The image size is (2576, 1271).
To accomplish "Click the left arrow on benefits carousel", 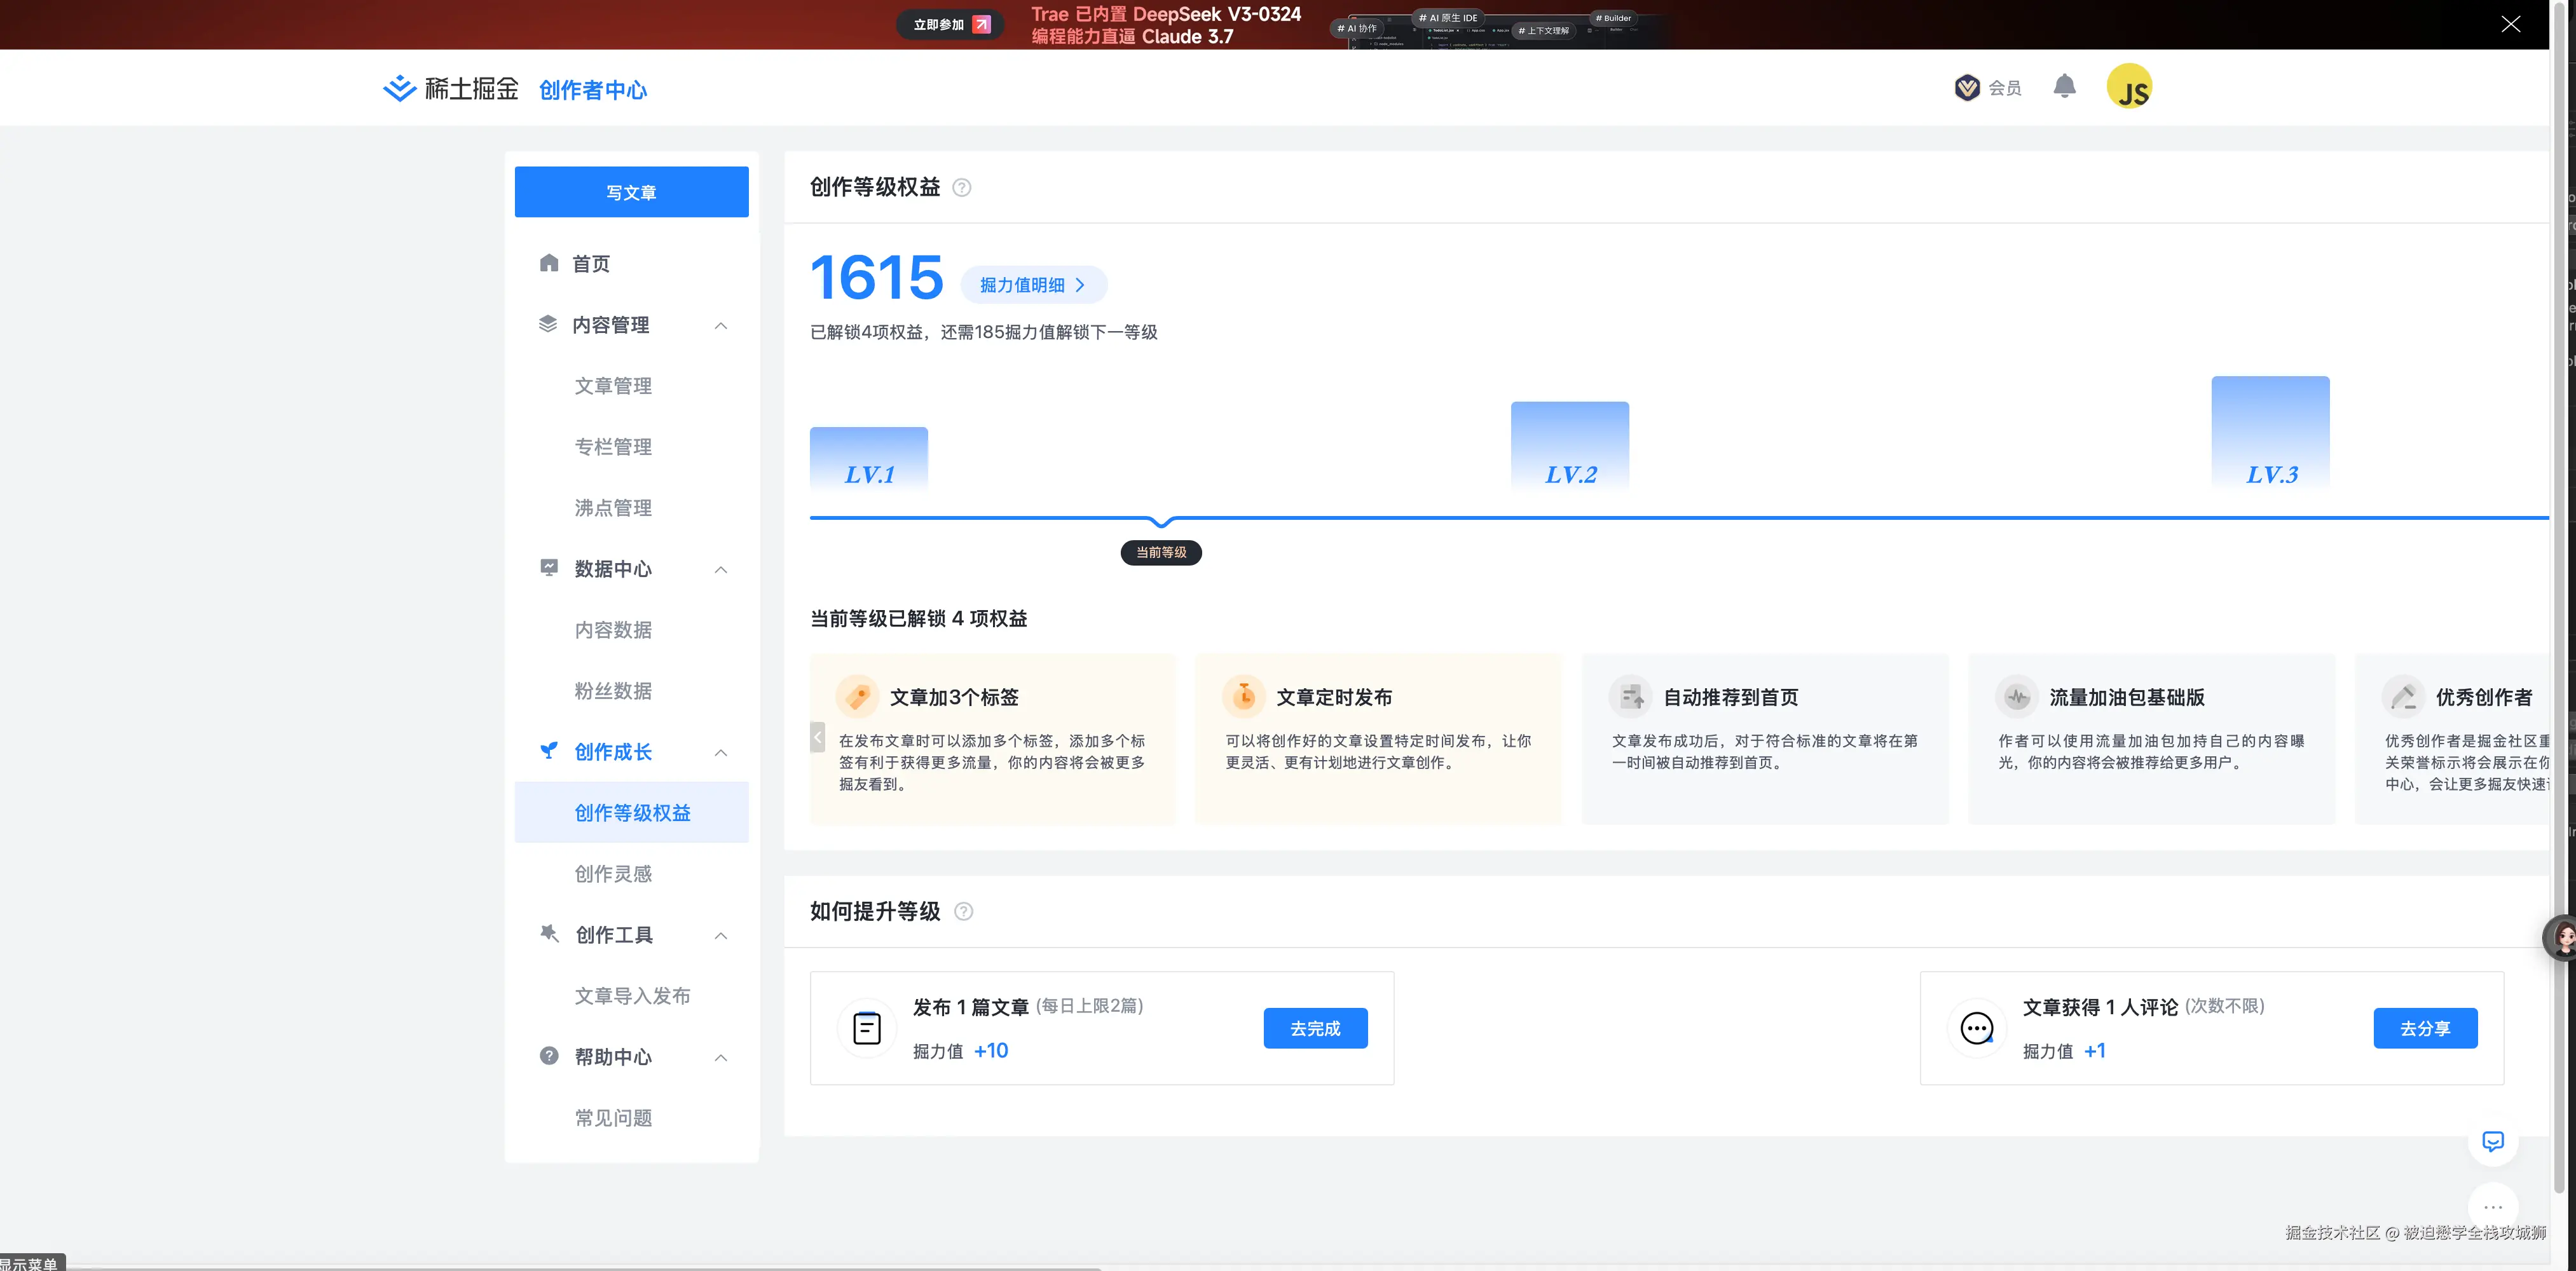I will 818,737.
